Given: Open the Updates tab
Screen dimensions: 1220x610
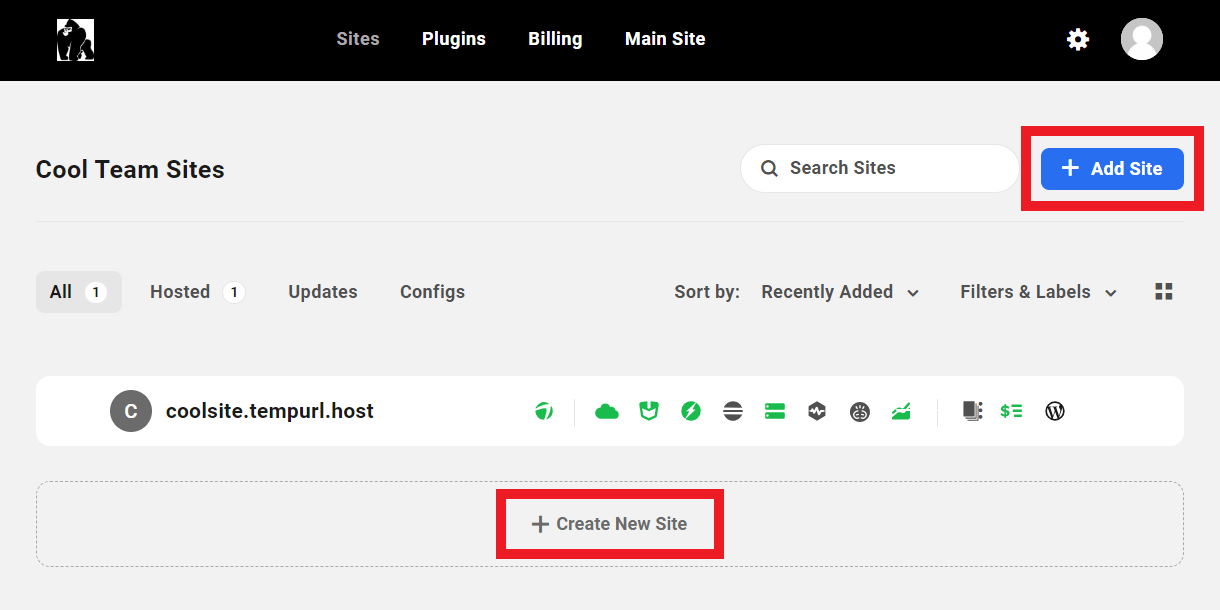Looking at the screenshot, I should tap(322, 291).
